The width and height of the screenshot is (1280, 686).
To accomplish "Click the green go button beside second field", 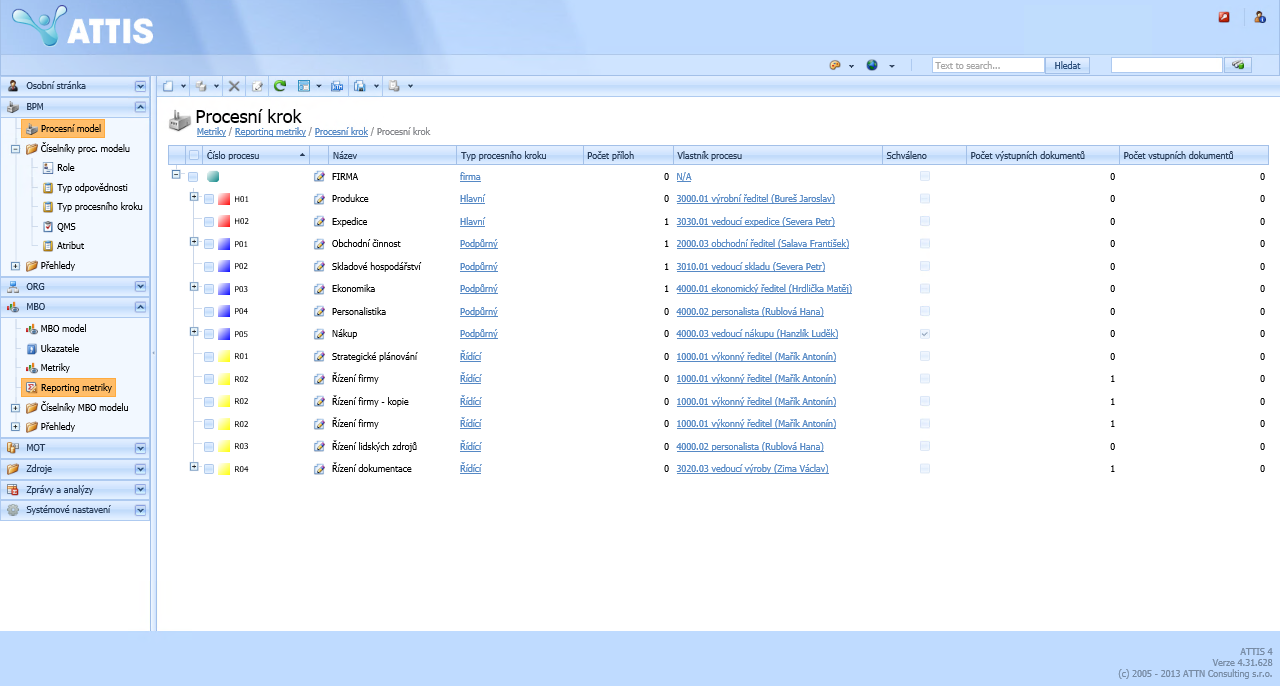I will coord(1239,65).
